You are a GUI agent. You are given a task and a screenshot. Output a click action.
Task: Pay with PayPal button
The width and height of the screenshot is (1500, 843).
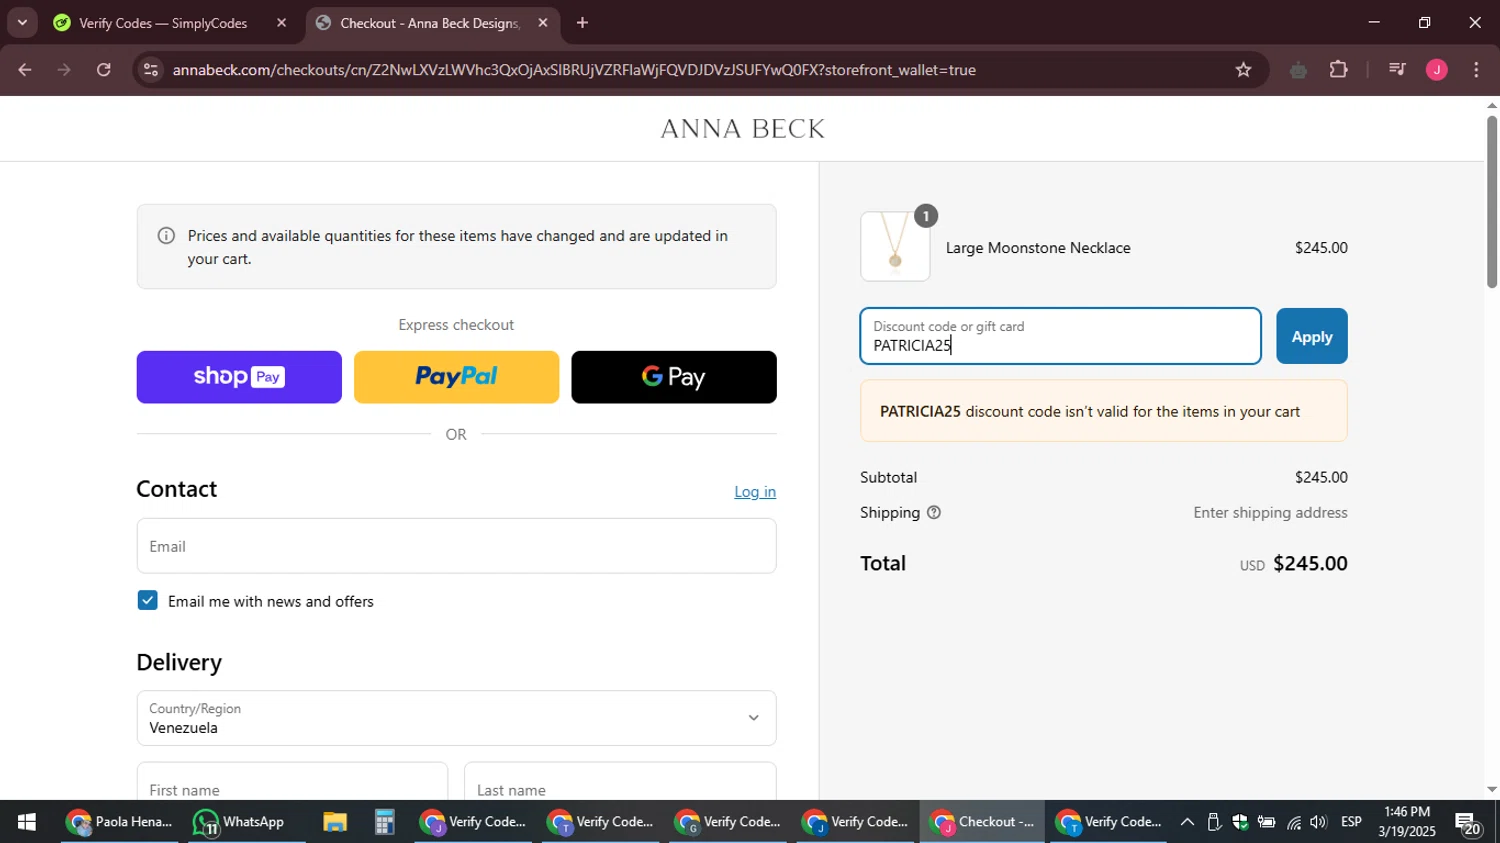click(x=456, y=377)
